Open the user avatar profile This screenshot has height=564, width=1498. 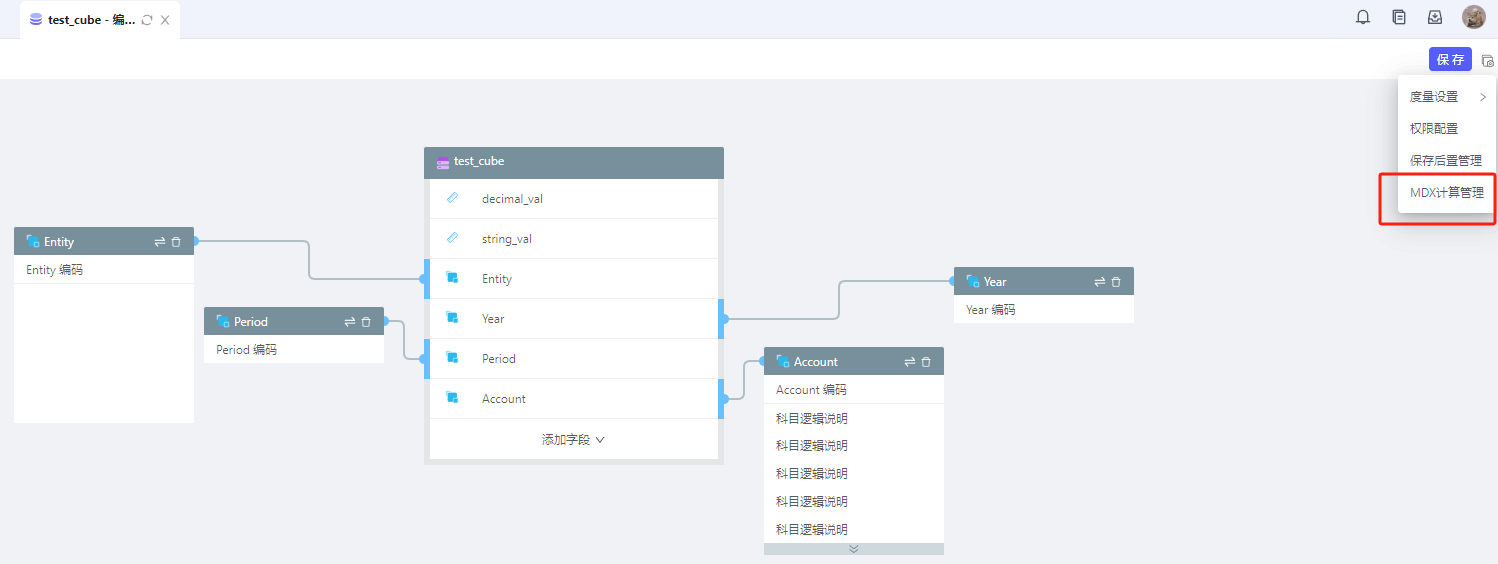1473,17
